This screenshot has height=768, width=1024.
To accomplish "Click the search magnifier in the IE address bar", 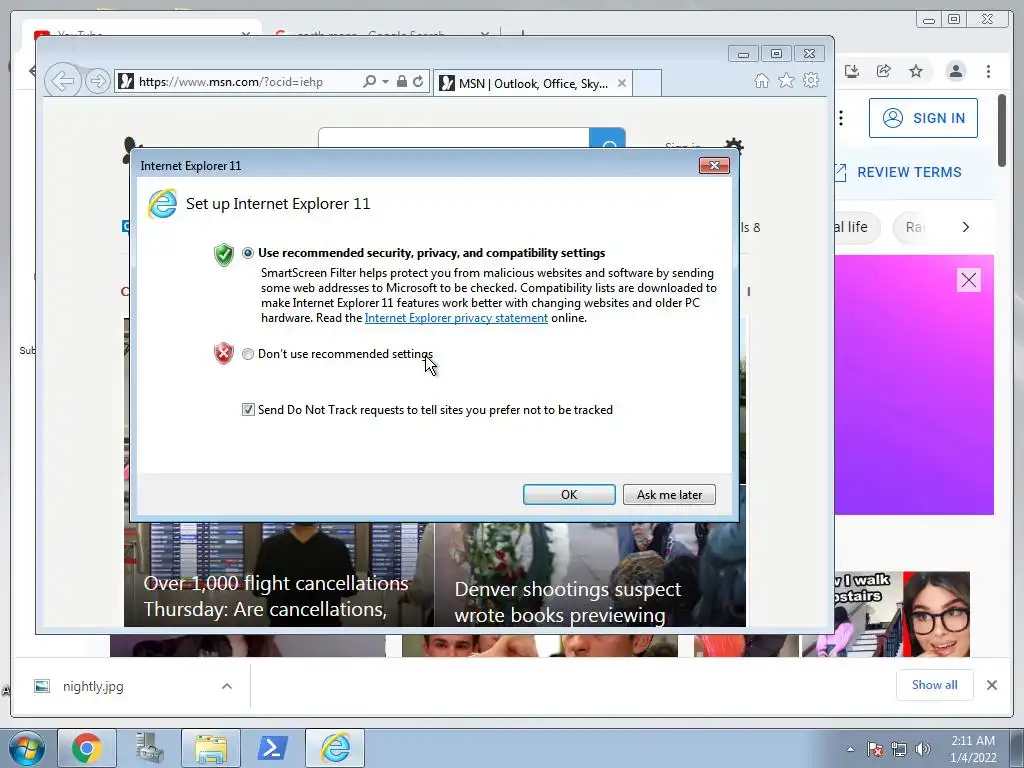I will click(370, 81).
